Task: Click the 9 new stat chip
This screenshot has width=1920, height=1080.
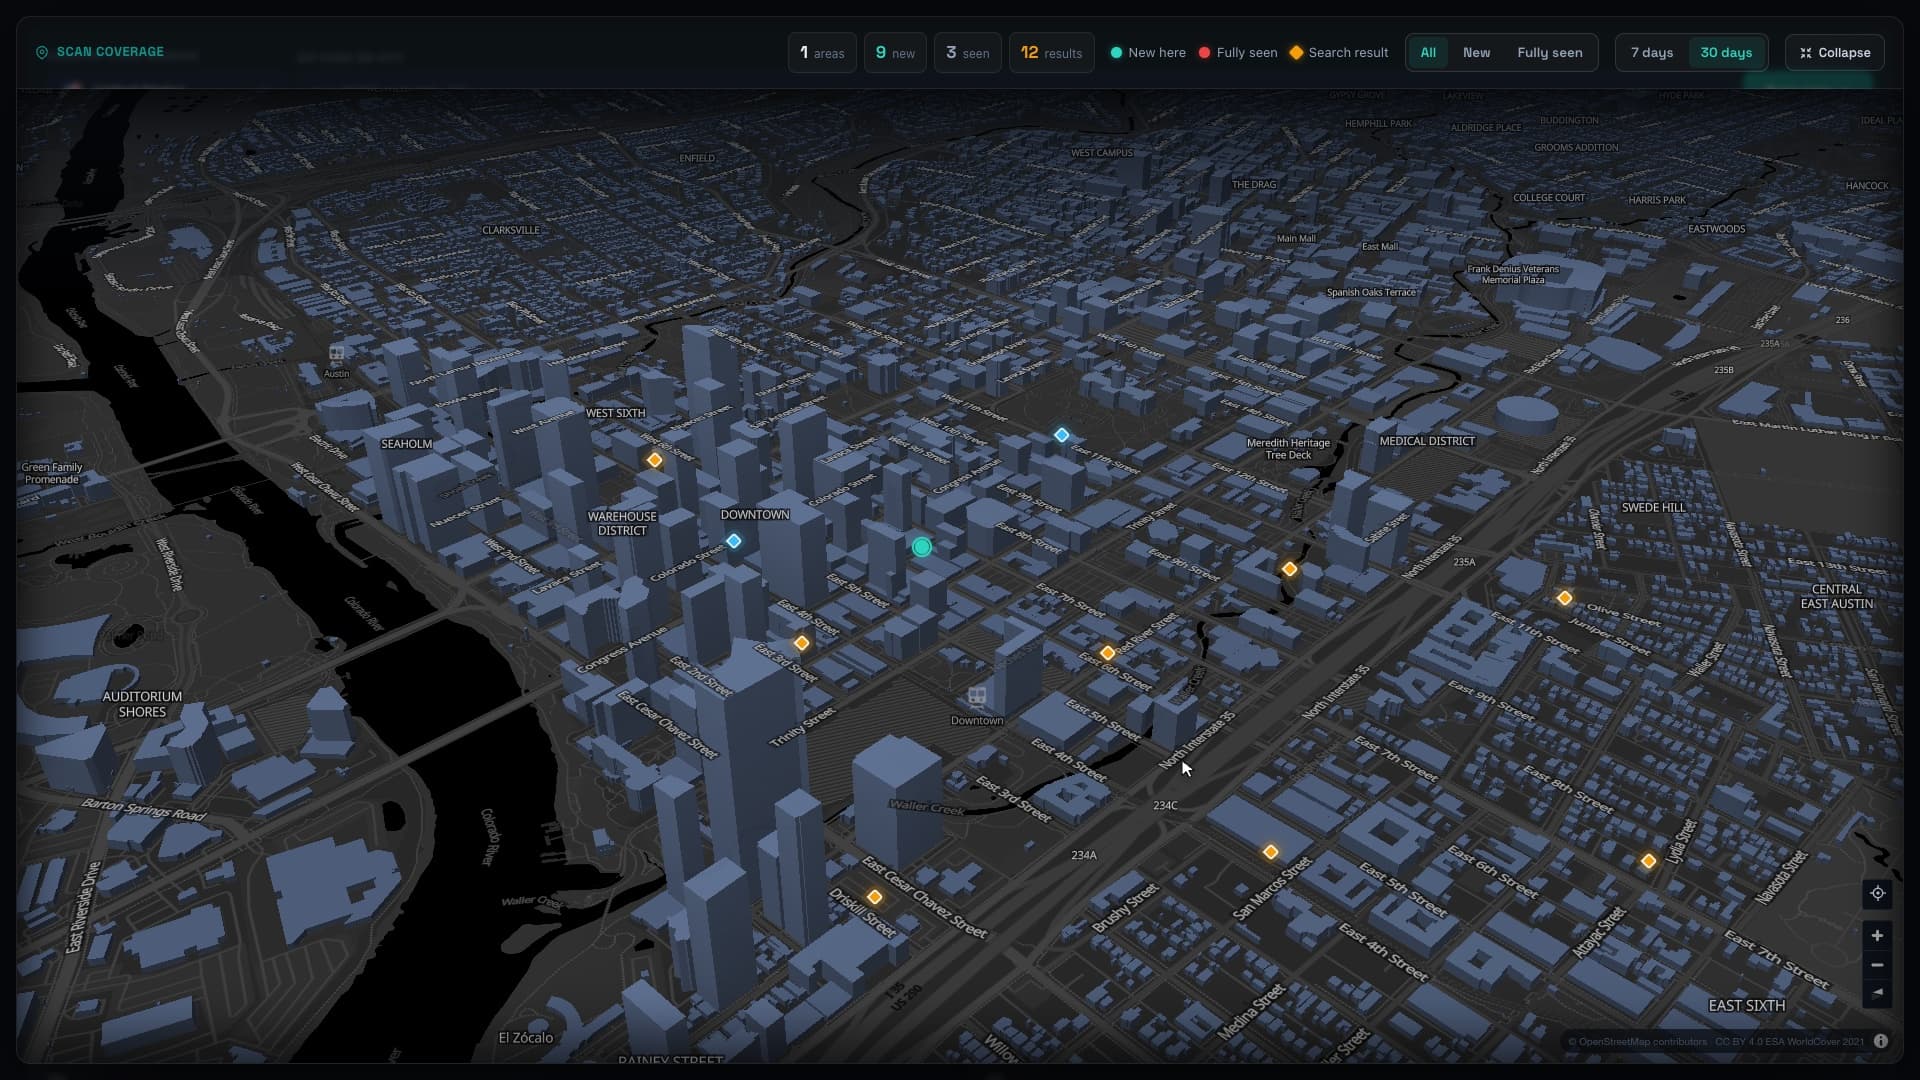Action: click(895, 53)
